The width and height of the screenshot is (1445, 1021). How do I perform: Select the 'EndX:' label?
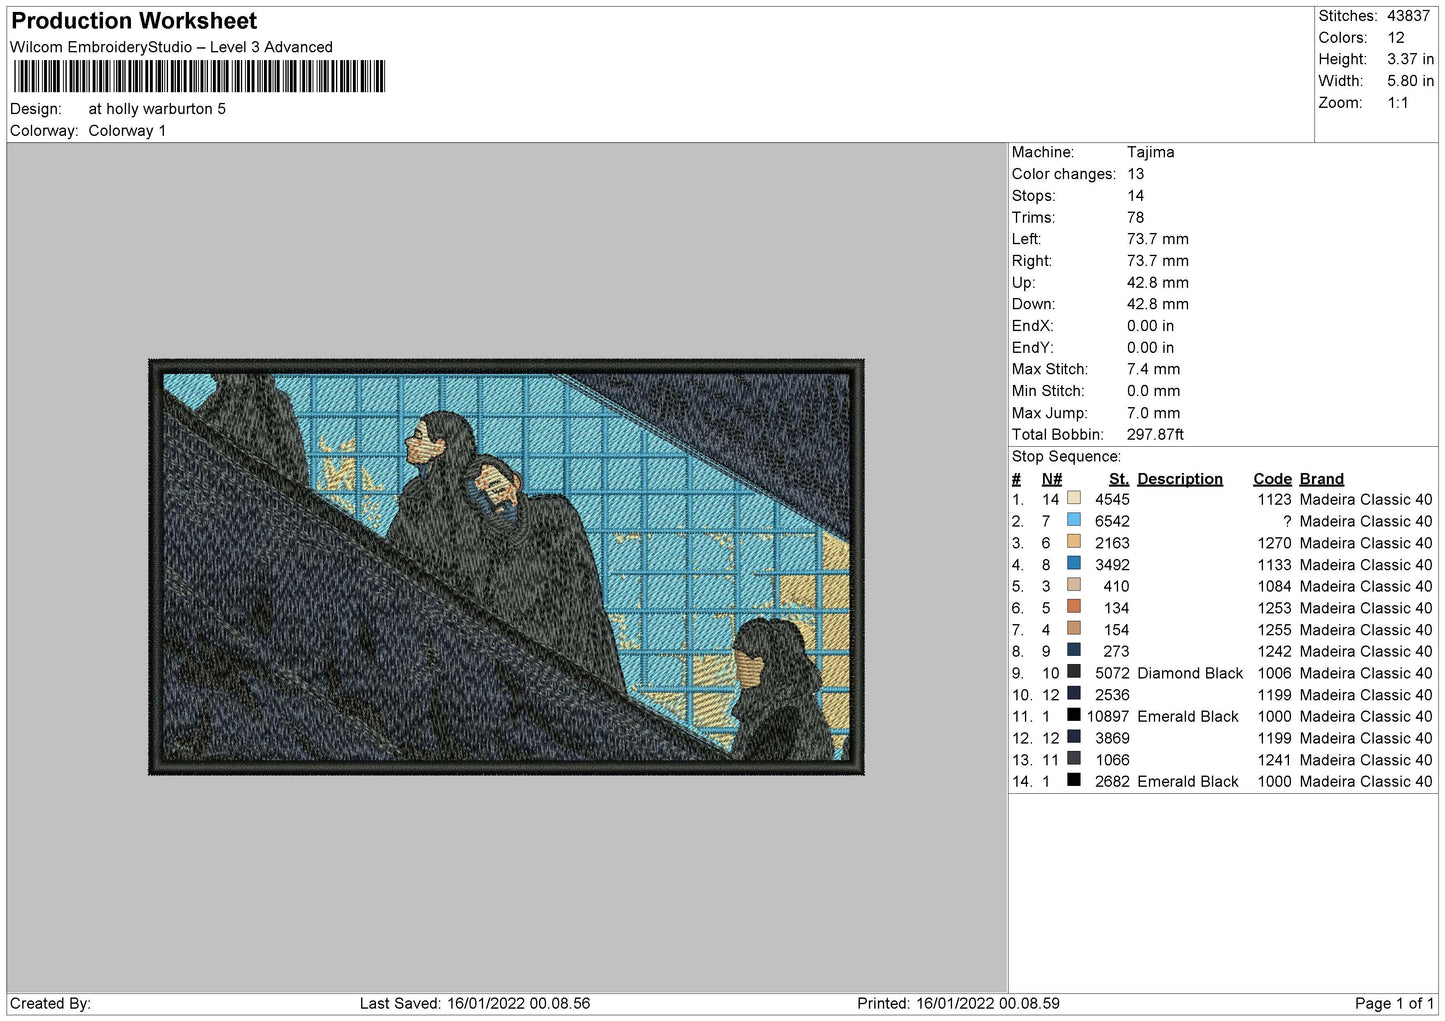(1032, 326)
